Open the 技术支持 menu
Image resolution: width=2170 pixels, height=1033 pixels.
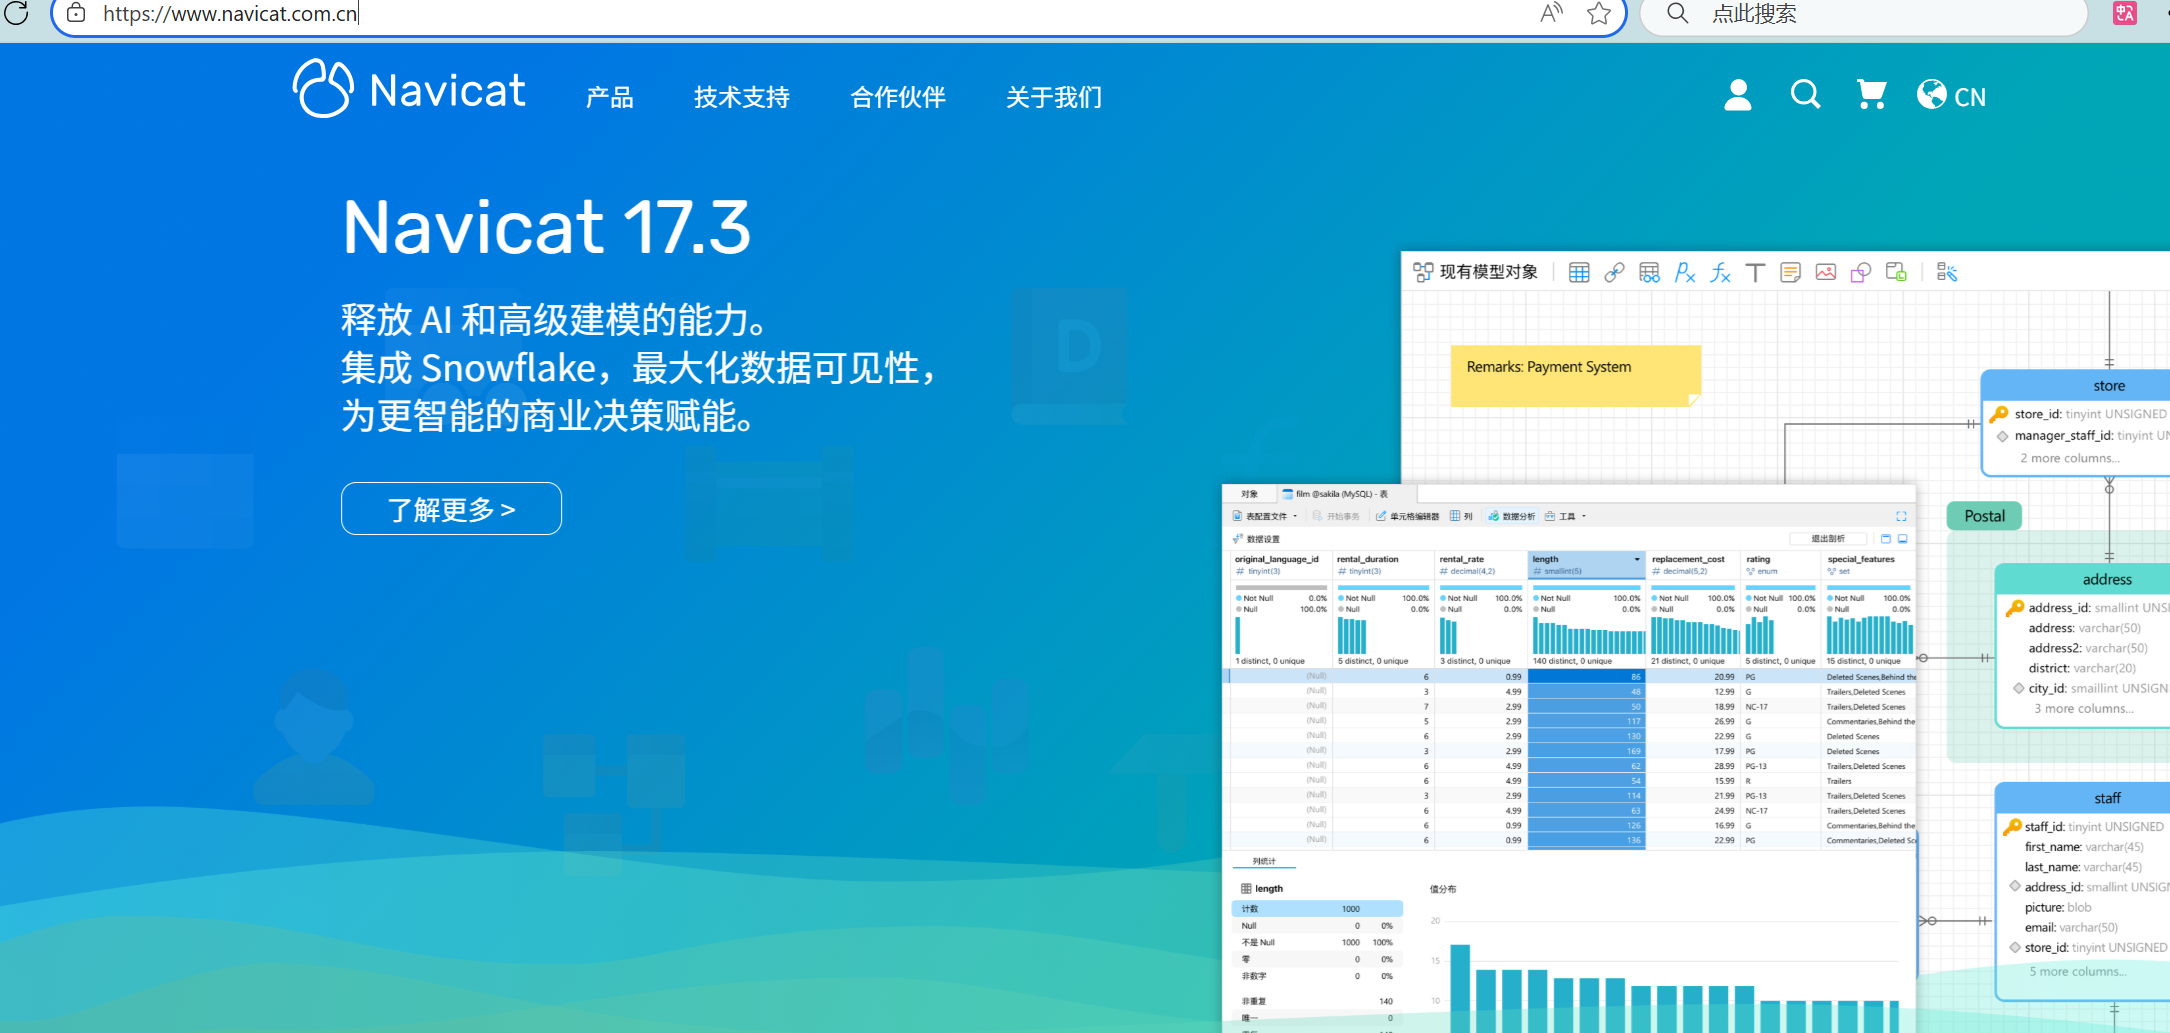click(x=742, y=97)
